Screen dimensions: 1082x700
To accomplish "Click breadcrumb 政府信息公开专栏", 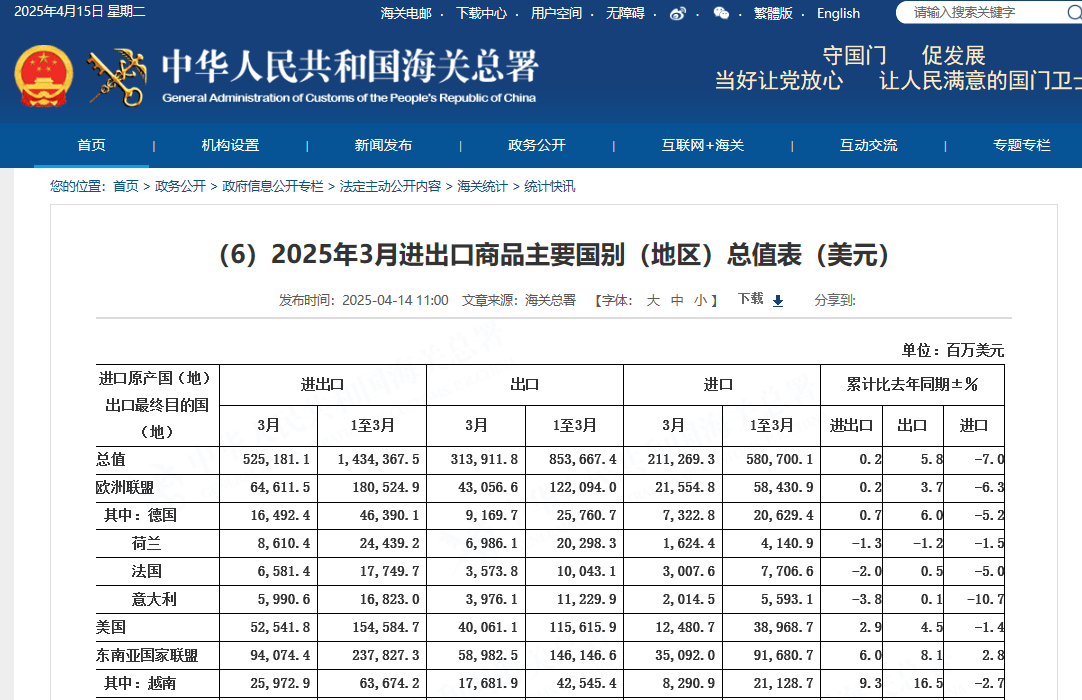I will point(273,186).
